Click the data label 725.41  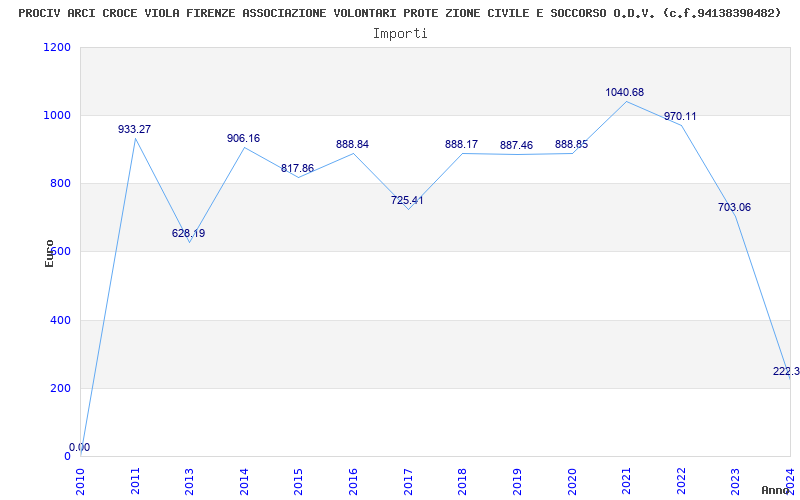coord(407,201)
